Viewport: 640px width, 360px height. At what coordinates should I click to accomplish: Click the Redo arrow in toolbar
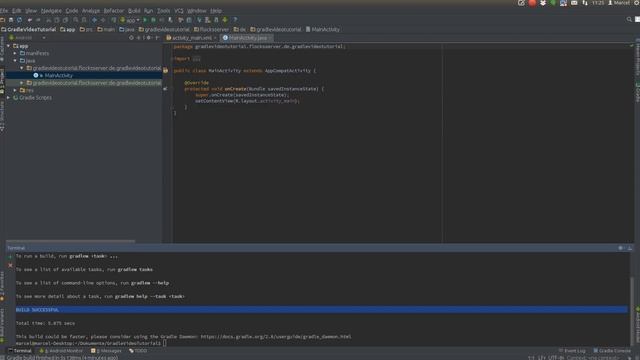(x=38, y=20)
